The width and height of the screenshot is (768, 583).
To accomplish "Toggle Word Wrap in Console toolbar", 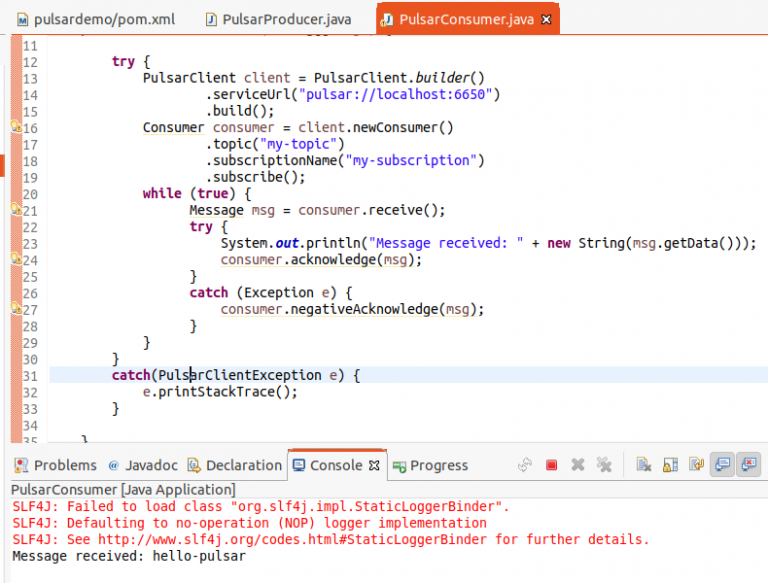I will tap(695, 465).
